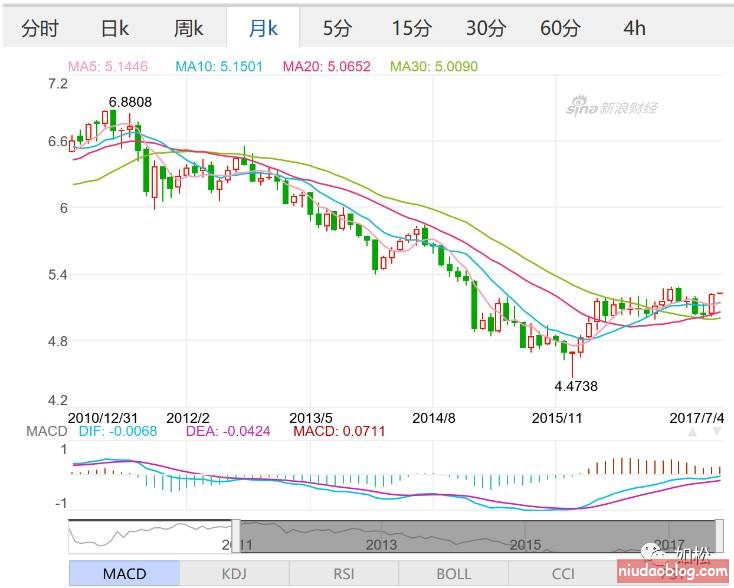This screenshot has width=734, height=588.
Task: Select the MACD indicator button
Action: (x=125, y=573)
